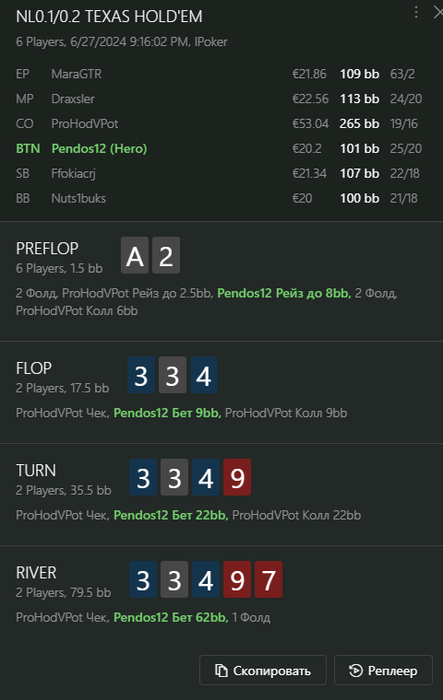Open the Реплеер hand replayer
The image size is (443, 700).
(x=383, y=670)
